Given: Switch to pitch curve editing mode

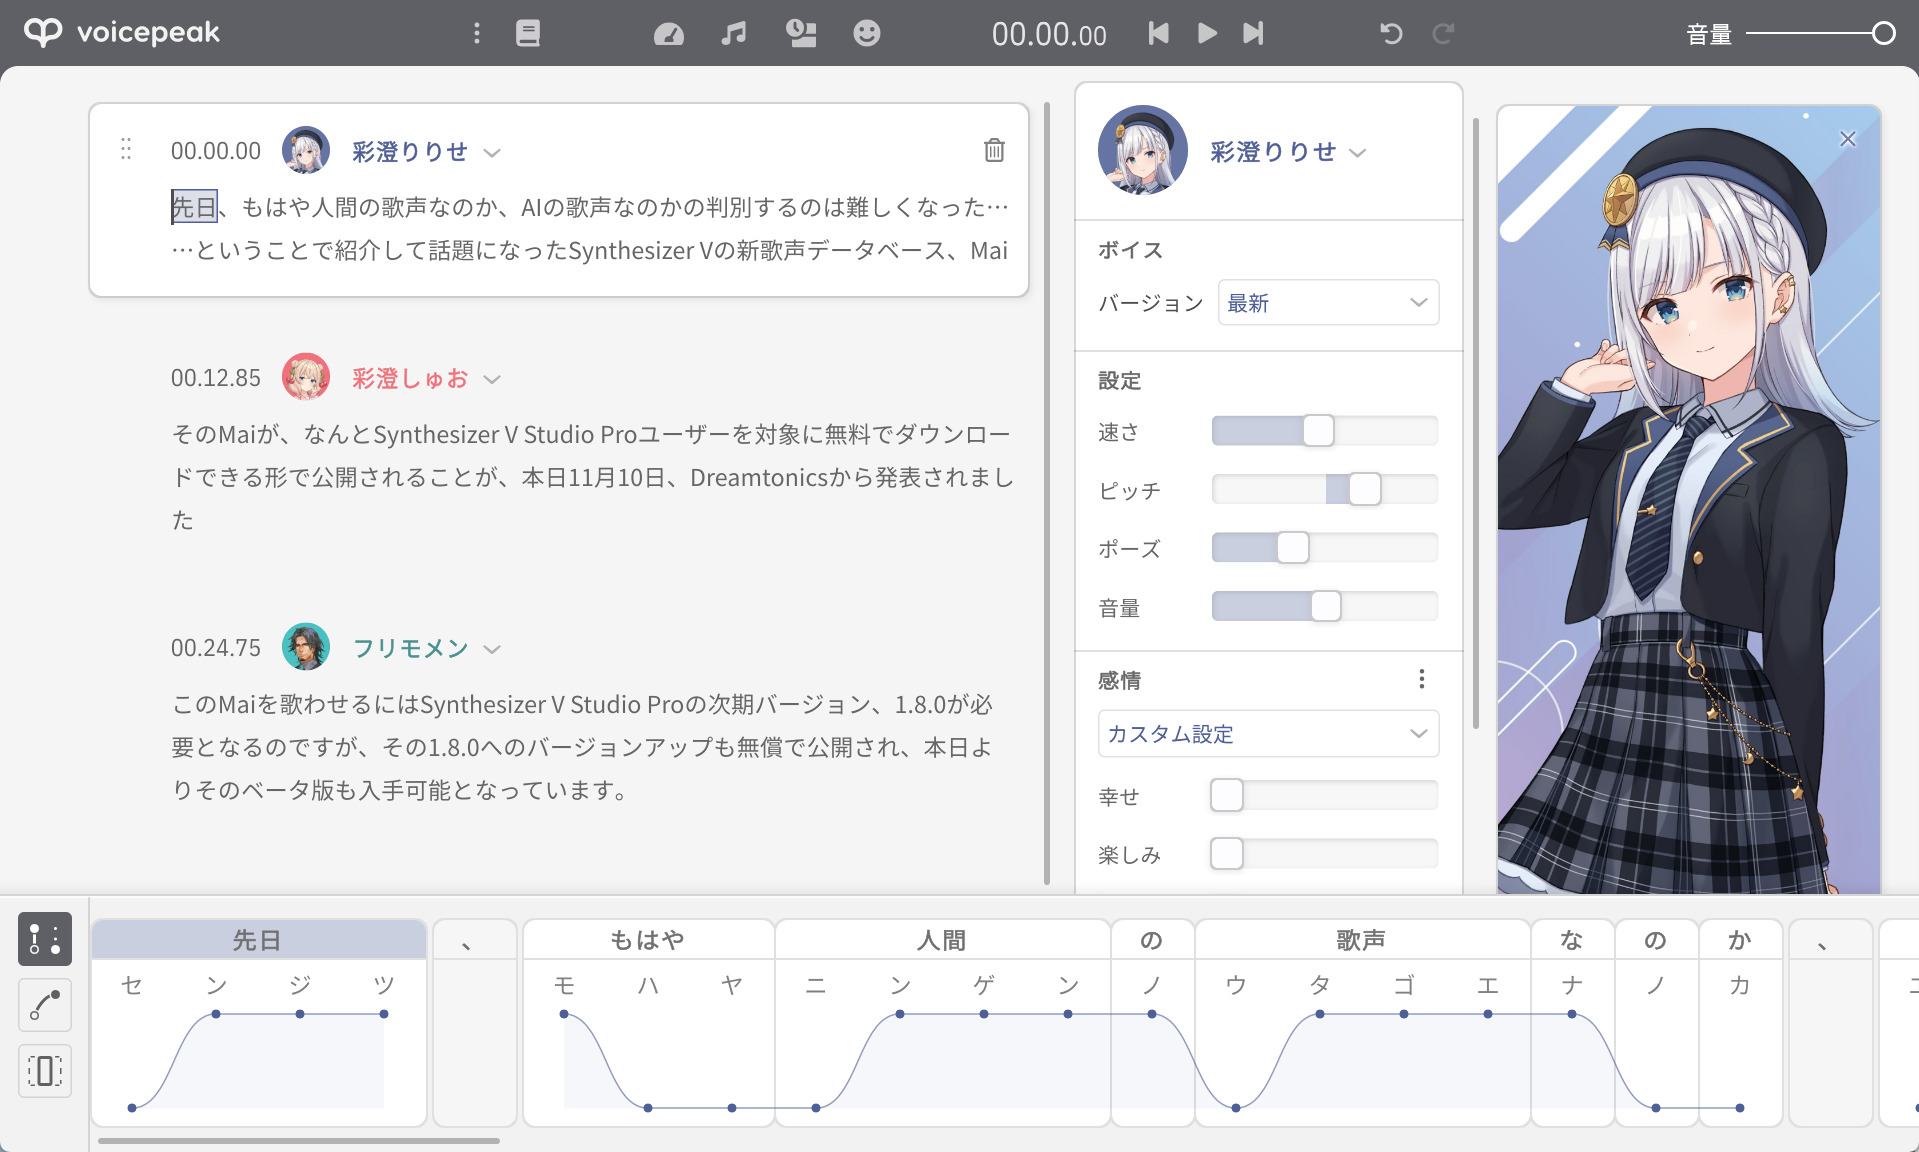Looking at the screenshot, I should 45,1005.
